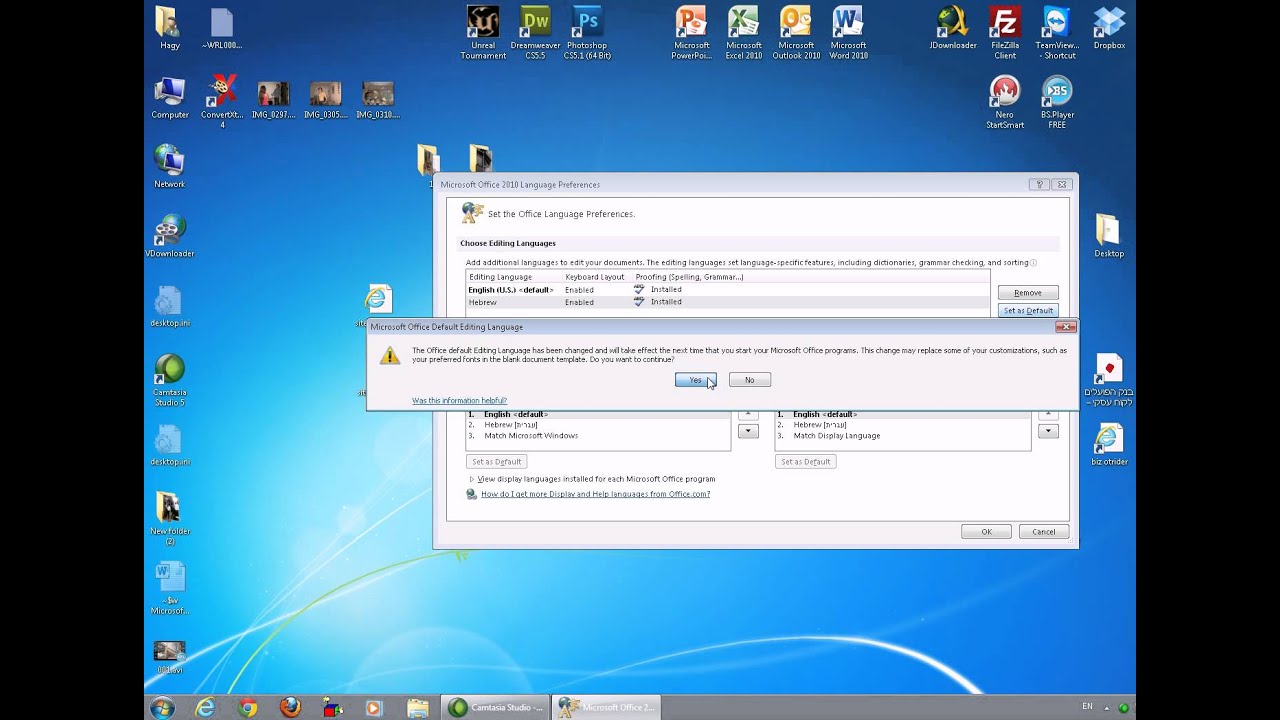Open the biz otrider shortcut icon
Image resolution: width=1280 pixels, height=720 pixels.
1109,445
